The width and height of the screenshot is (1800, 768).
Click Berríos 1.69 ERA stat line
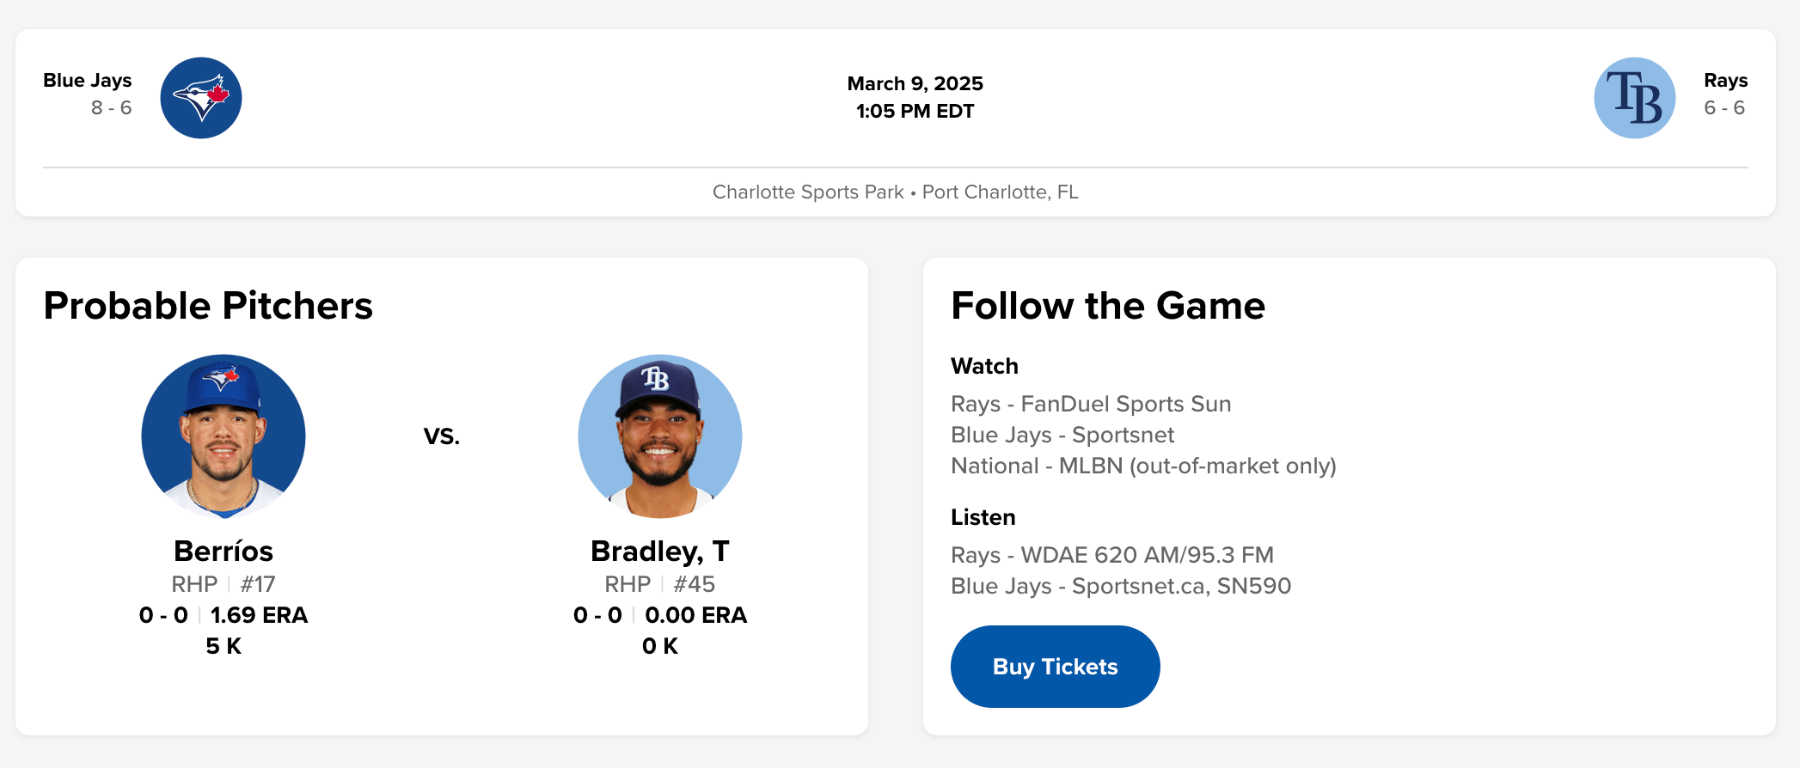258,615
